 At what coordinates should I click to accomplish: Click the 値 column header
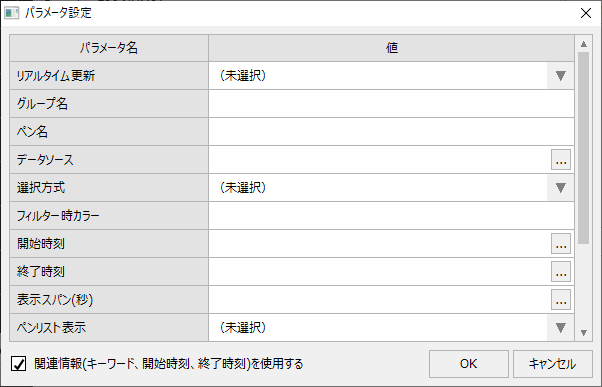pyautogui.click(x=391, y=48)
